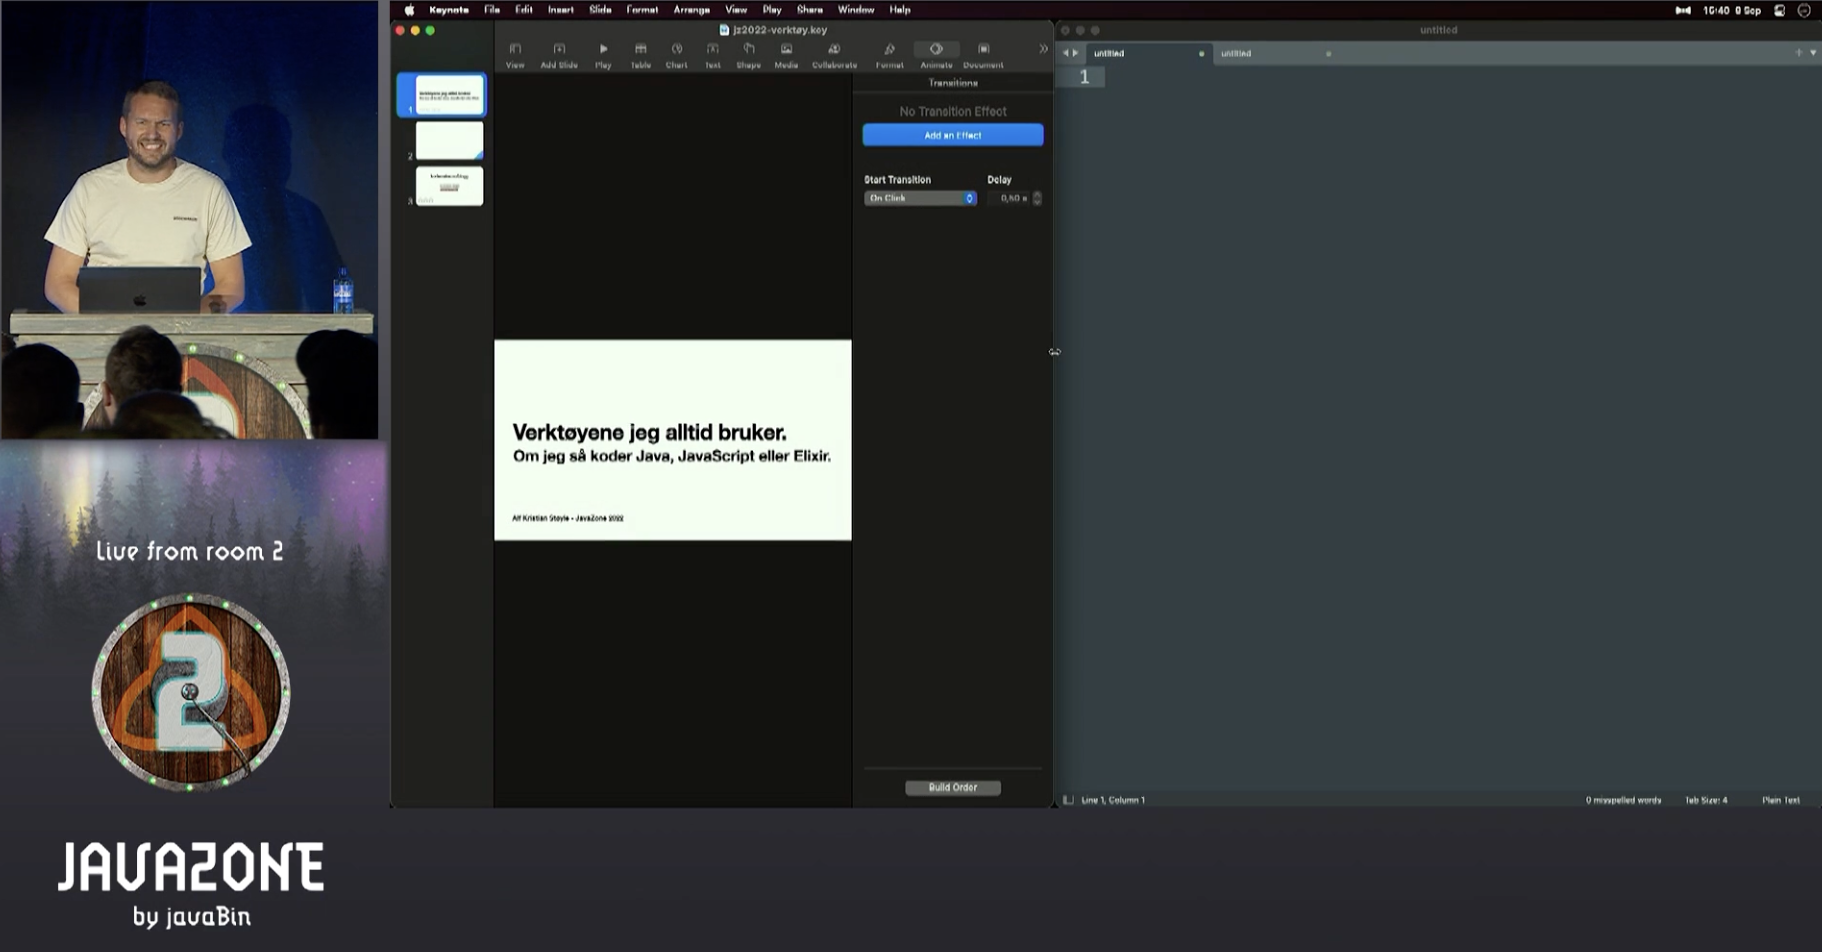Add a Shape from the toolbar
Image resolution: width=1822 pixels, height=952 pixels.
pyautogui.click(x=748, y=50)
